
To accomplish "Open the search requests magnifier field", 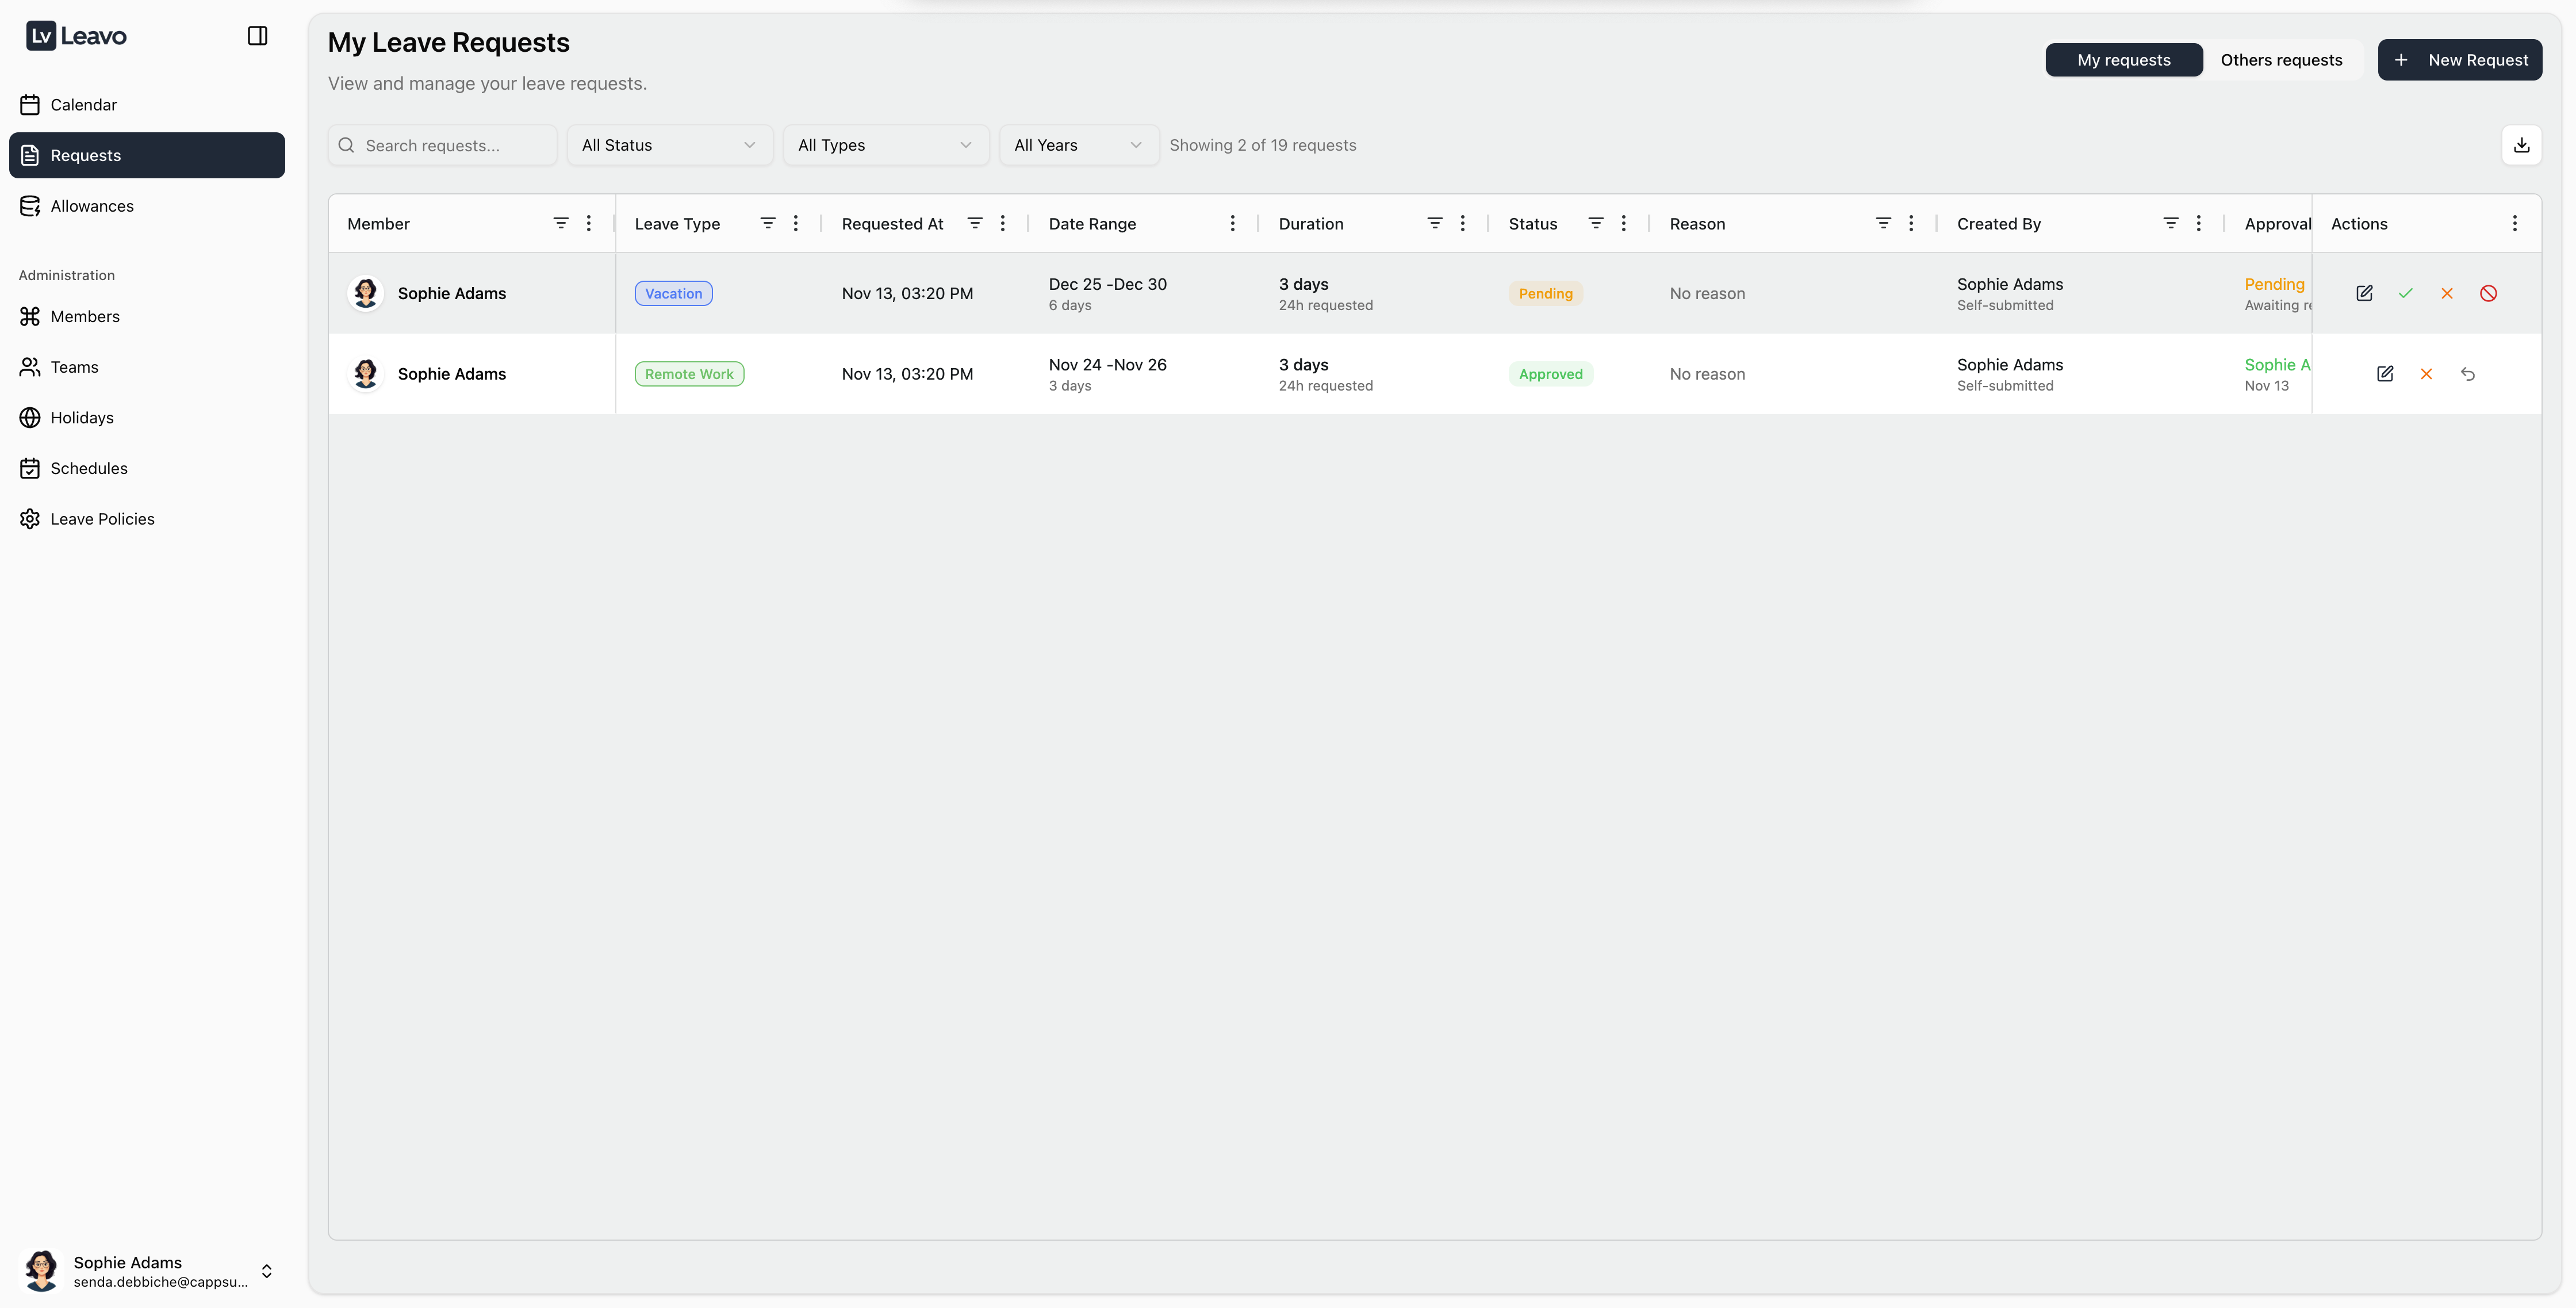I will (x=442, y=145).
